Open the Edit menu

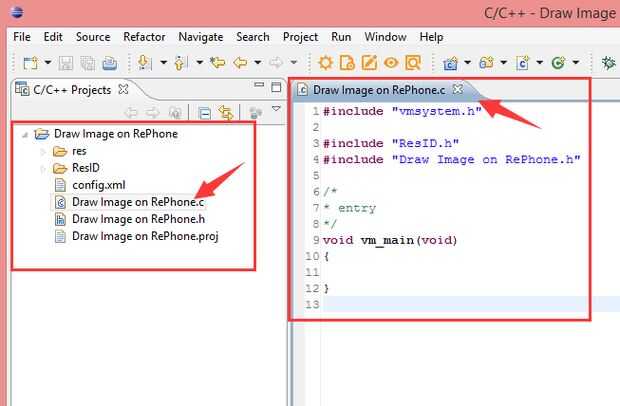click(x=53, y=37)
